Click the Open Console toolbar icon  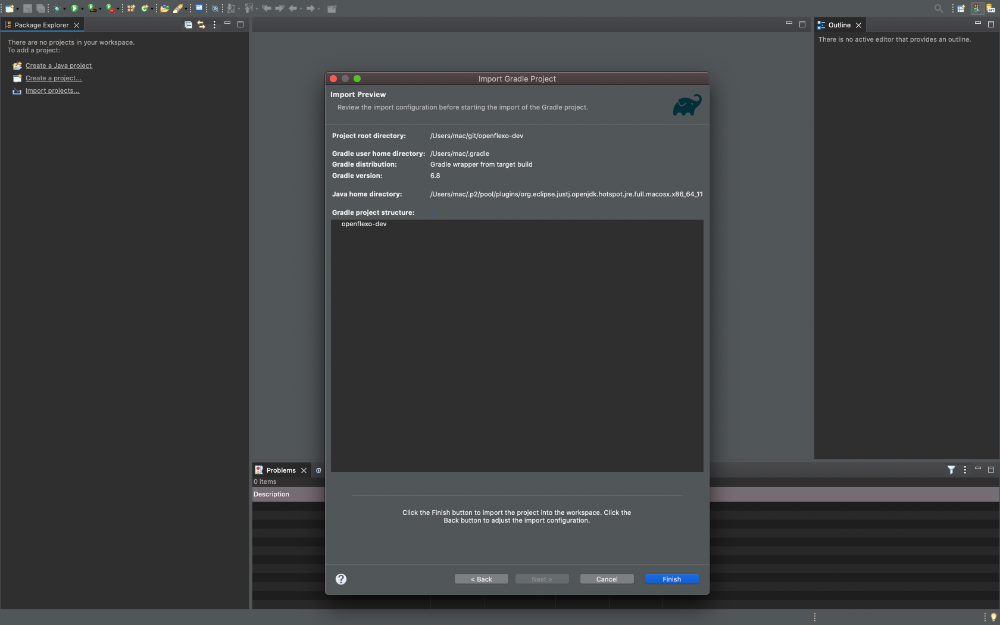[200, 8]
